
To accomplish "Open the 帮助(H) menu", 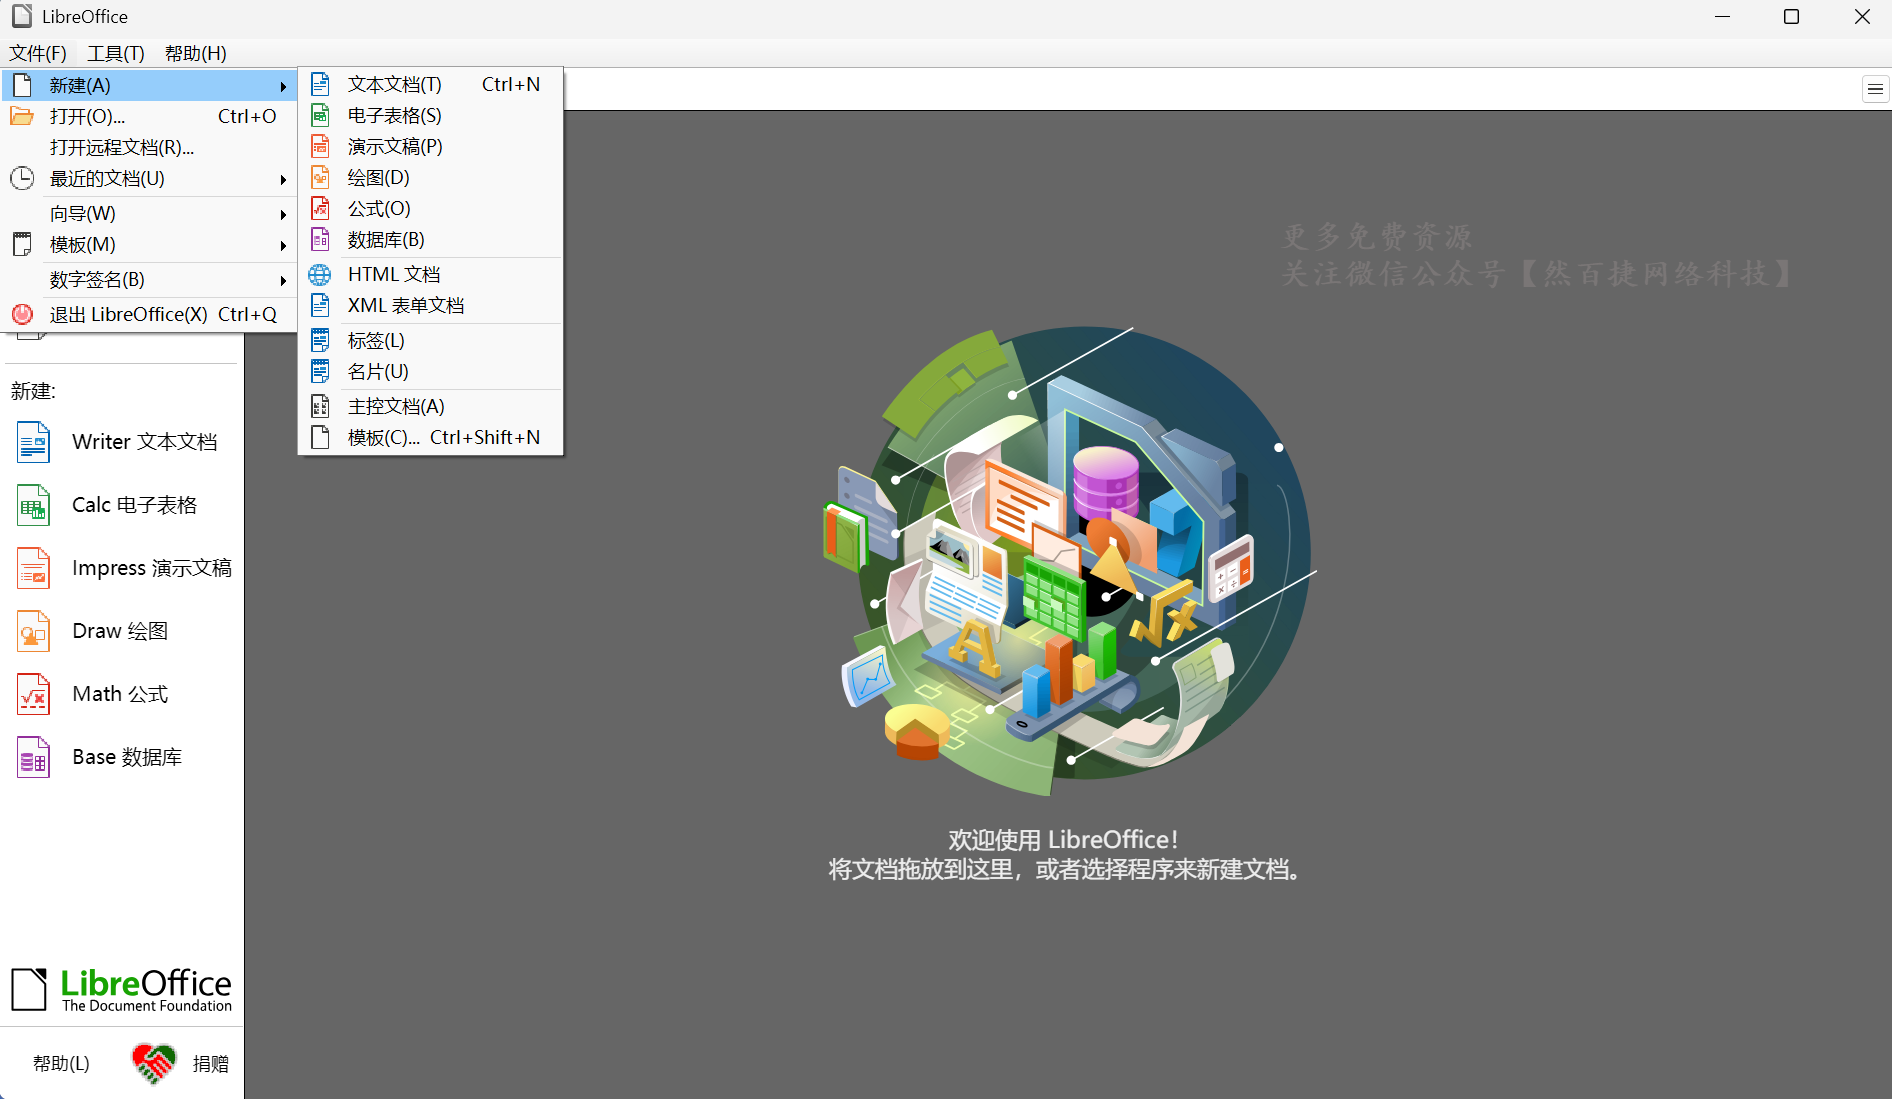I will [196, 53].
